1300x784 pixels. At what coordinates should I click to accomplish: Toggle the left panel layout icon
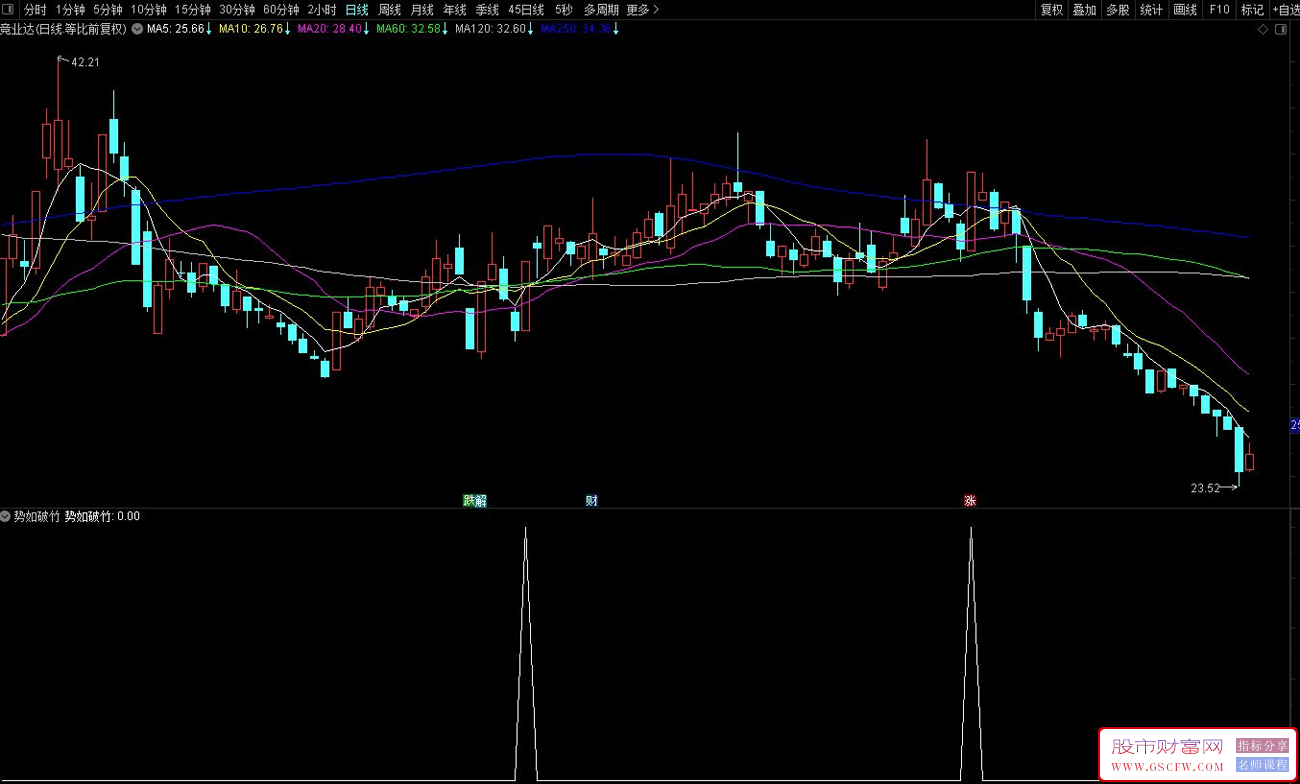(x=8, y=9)
